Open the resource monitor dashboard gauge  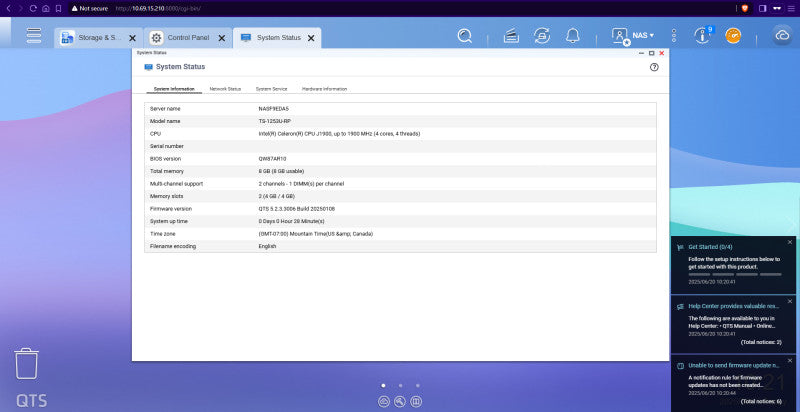coord(733,36)
